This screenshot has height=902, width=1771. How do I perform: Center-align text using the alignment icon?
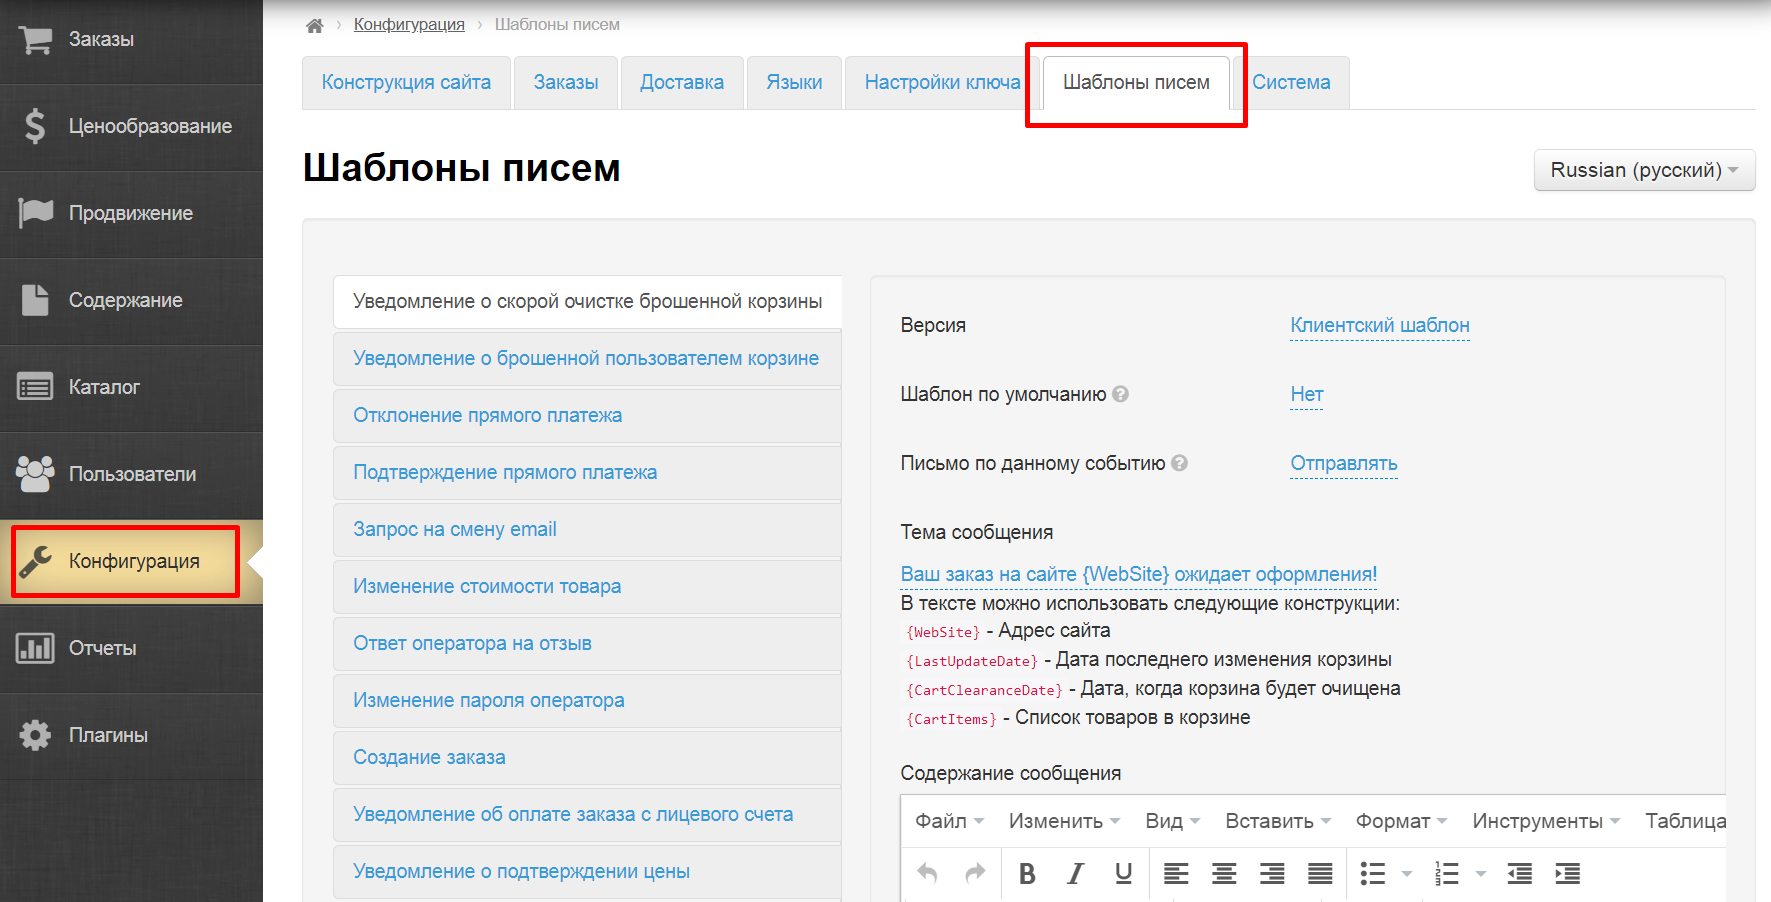coord(1223,873)
